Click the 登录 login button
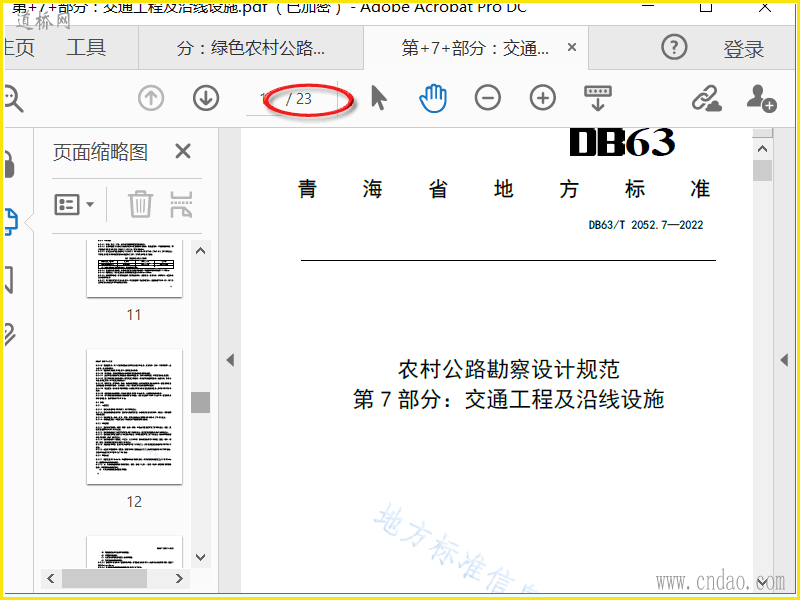This screenshot has width=800, height=600. point(743,49)
